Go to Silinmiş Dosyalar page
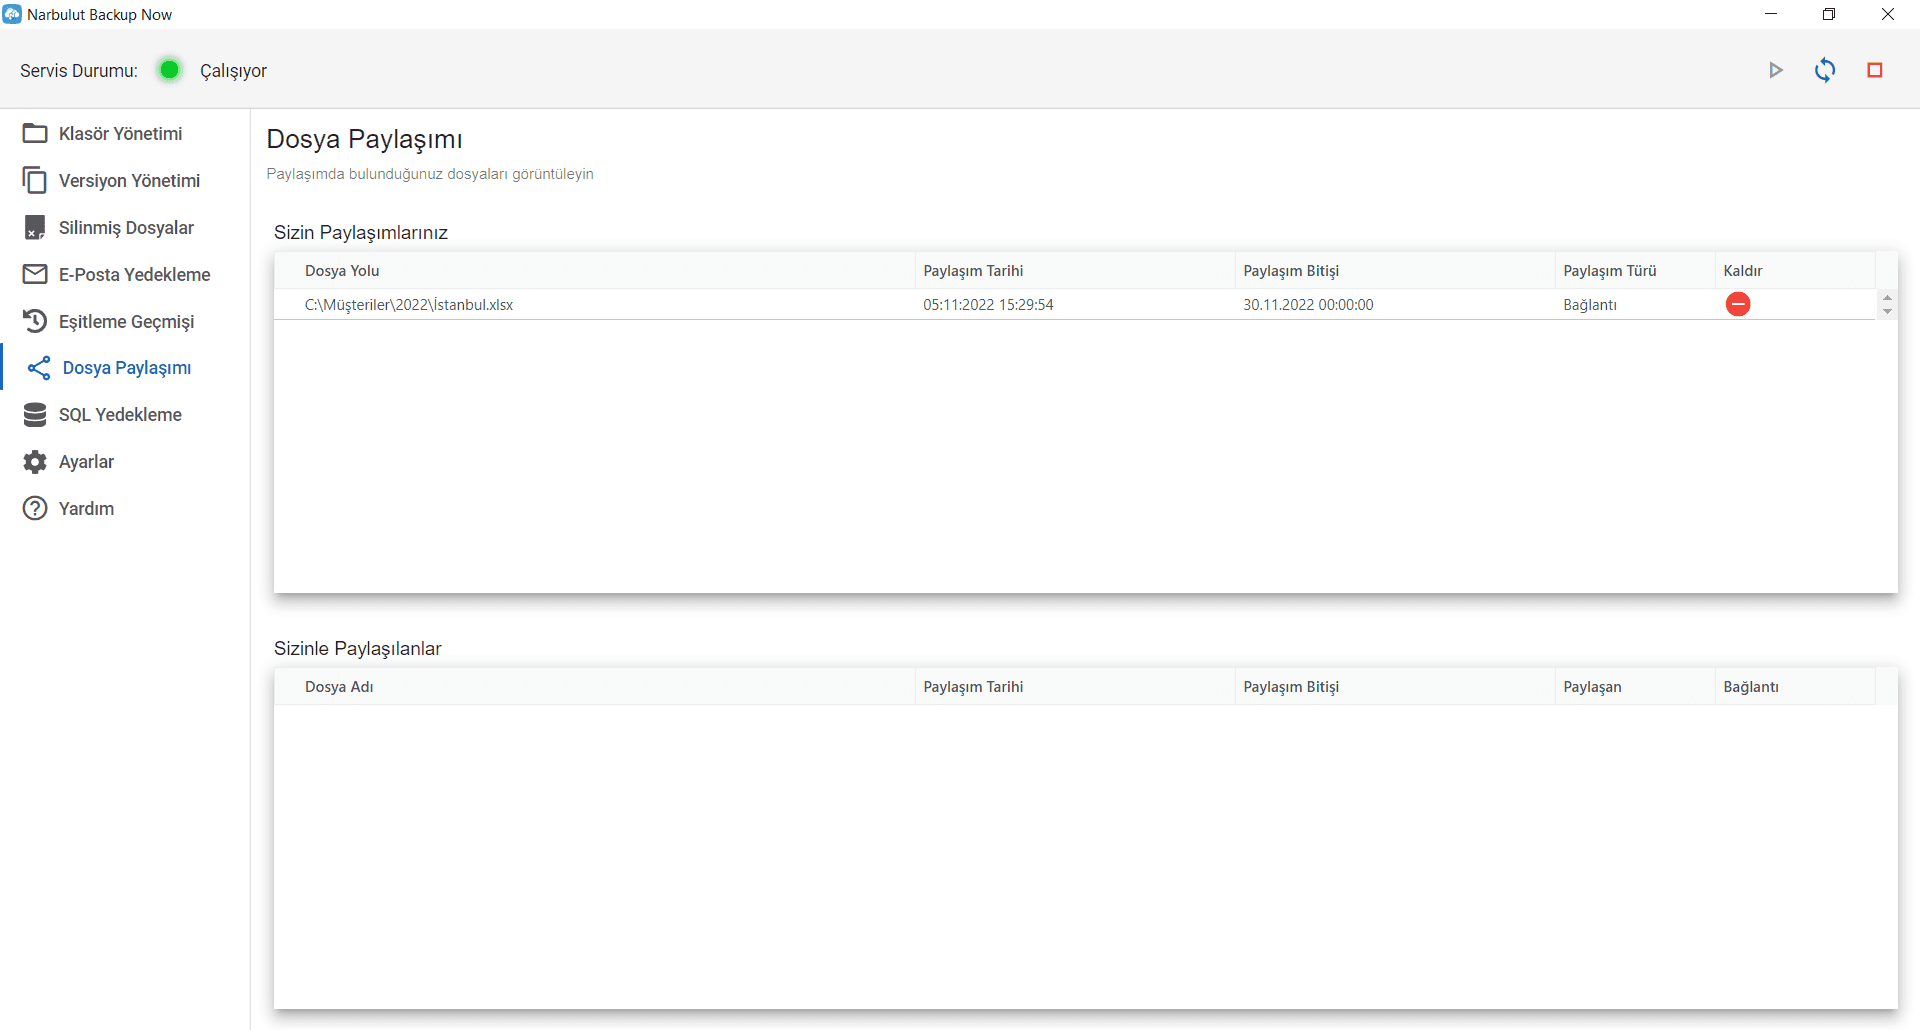1920x1030 pixels. point(126,228)
